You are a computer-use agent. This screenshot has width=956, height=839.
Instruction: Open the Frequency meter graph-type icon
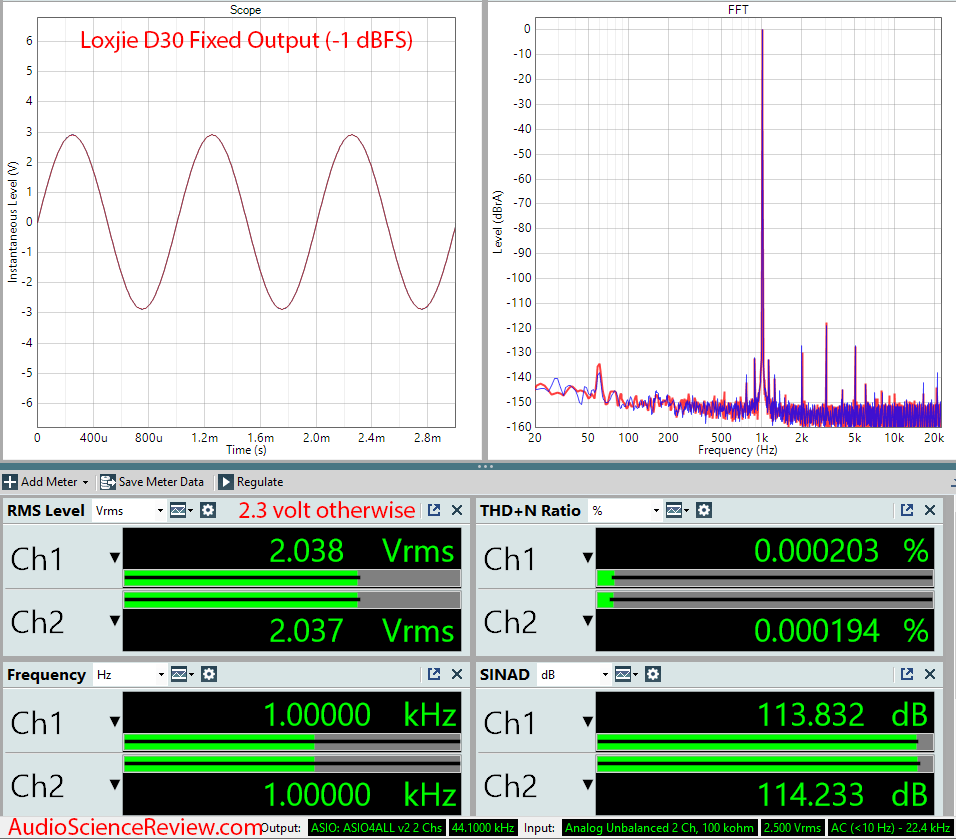coord(182,674)
